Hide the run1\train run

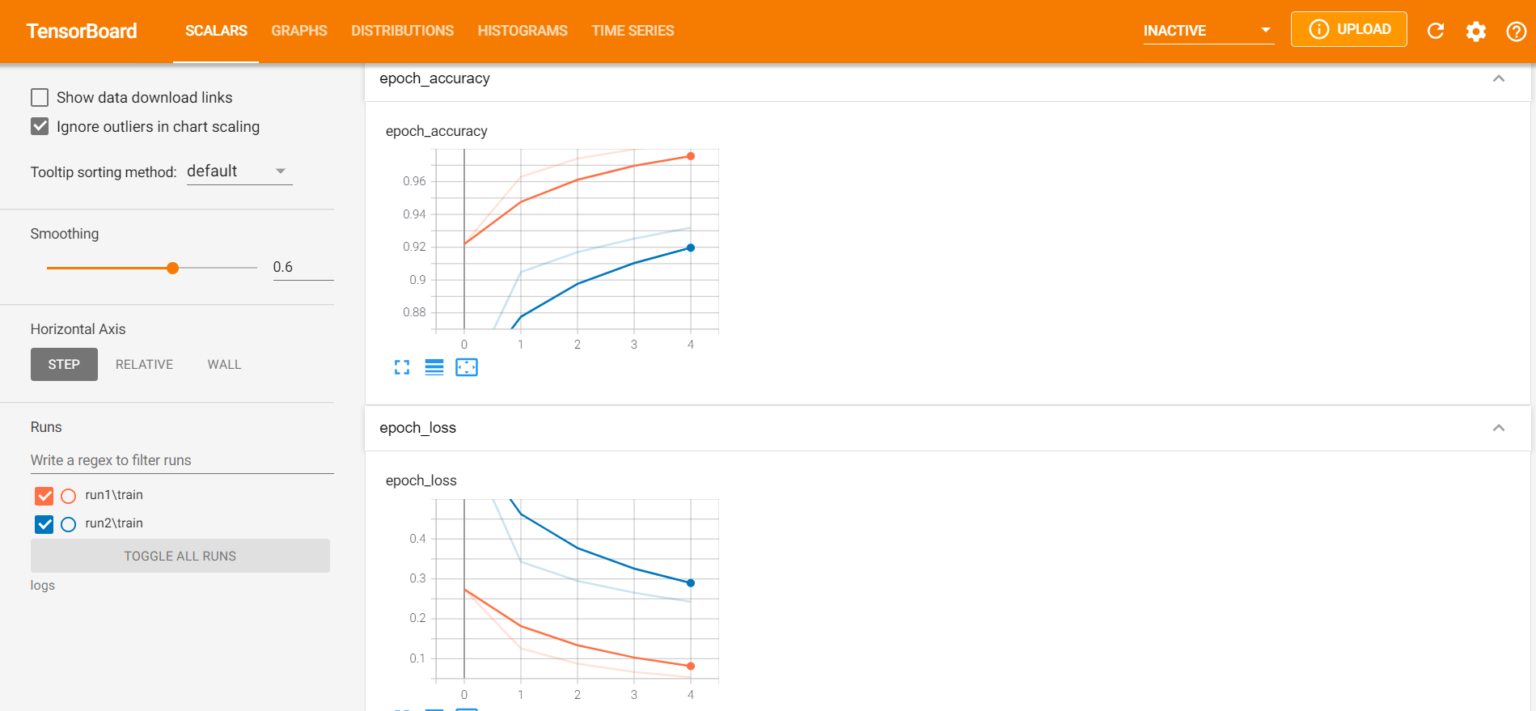click(43, 495)
